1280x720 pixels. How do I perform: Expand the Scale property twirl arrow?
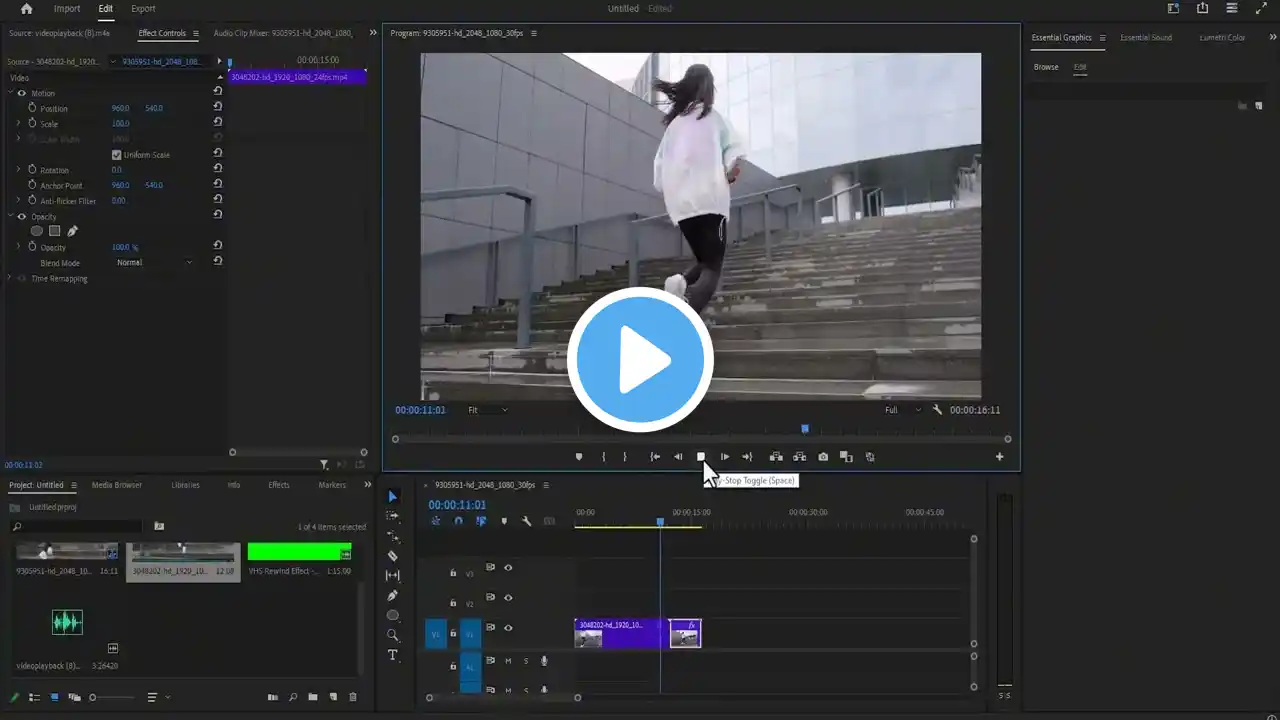tap(18, 124)
